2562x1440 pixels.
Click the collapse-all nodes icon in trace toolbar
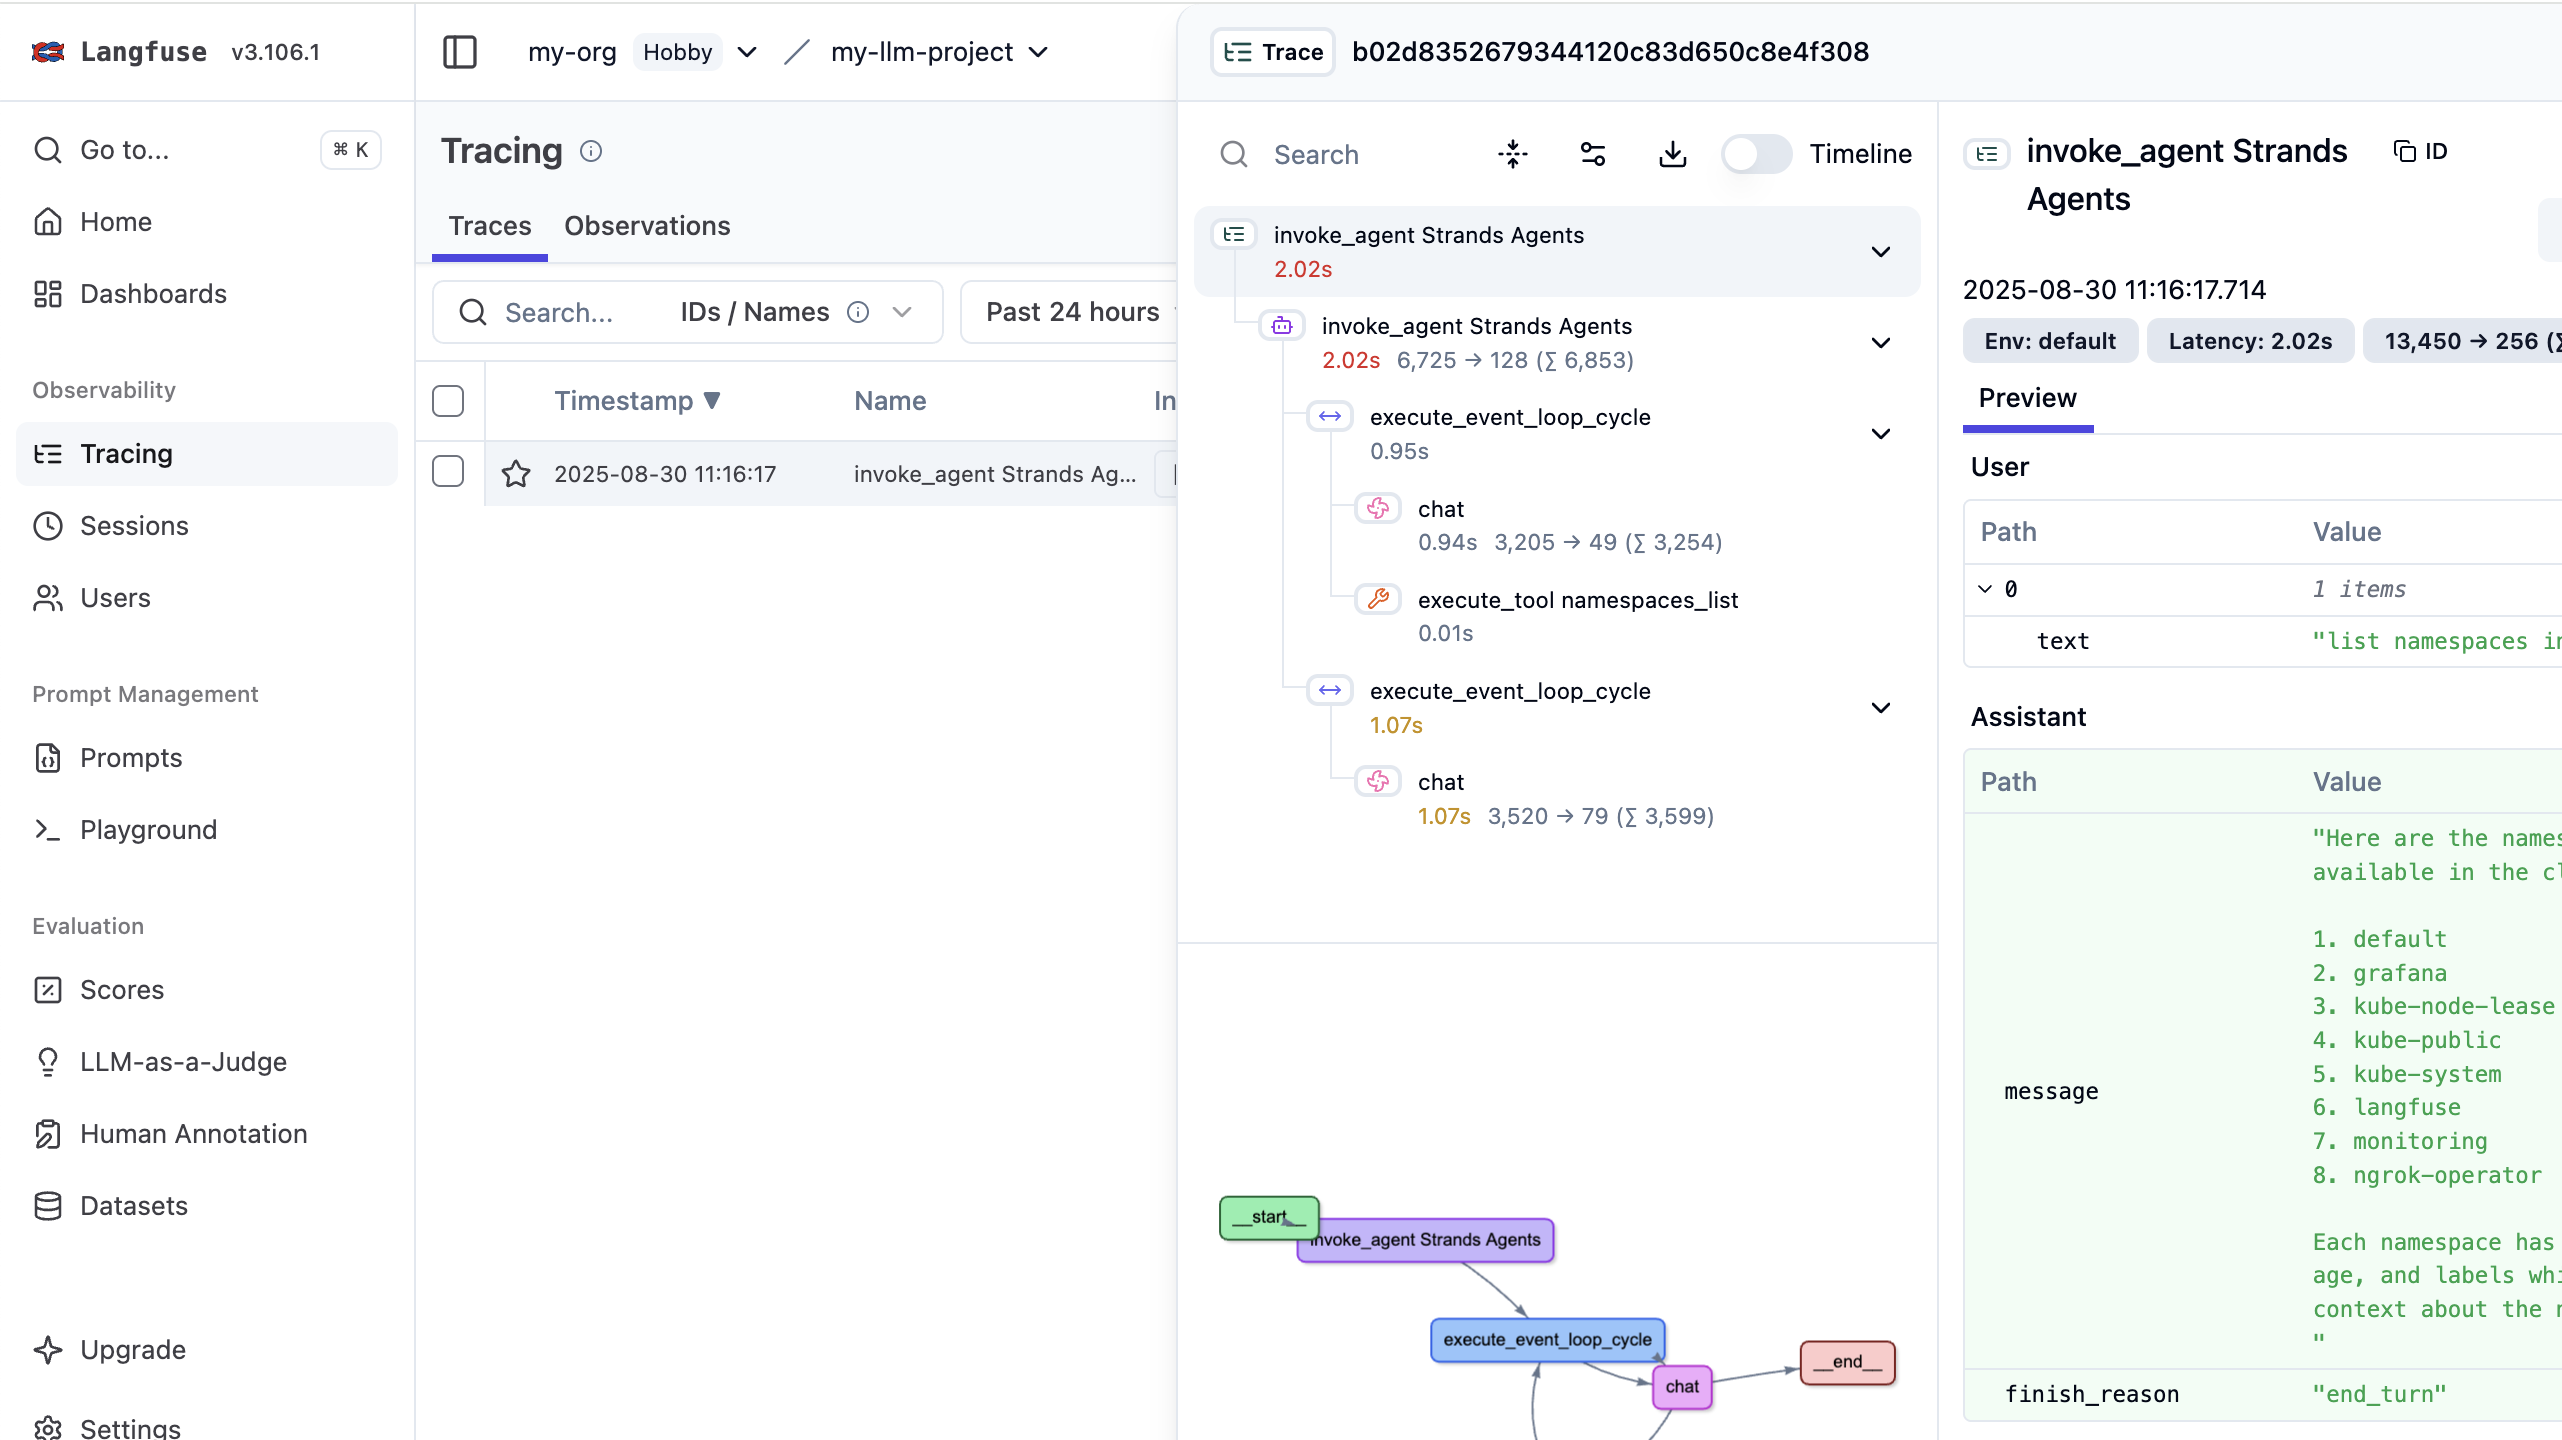coord(1513,154)
